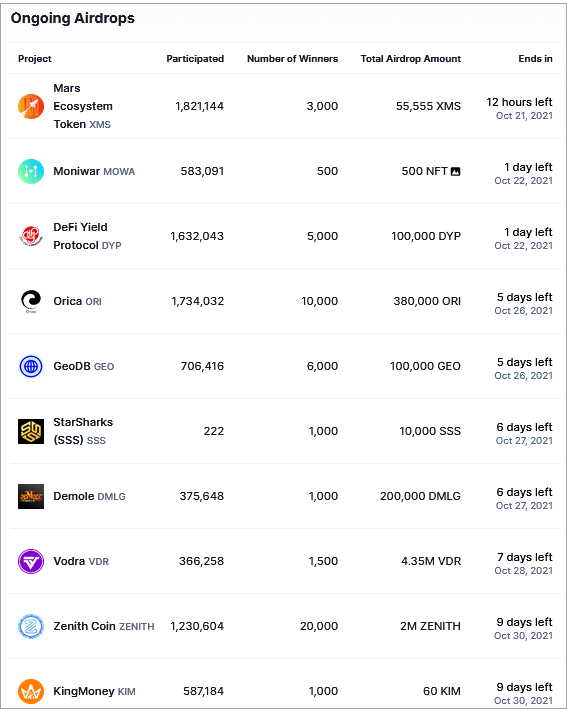Viewport: 567px width, 709px height.
Task: Click the NFT image icon beside 500 NFT
Action: (x=456, y=171)
